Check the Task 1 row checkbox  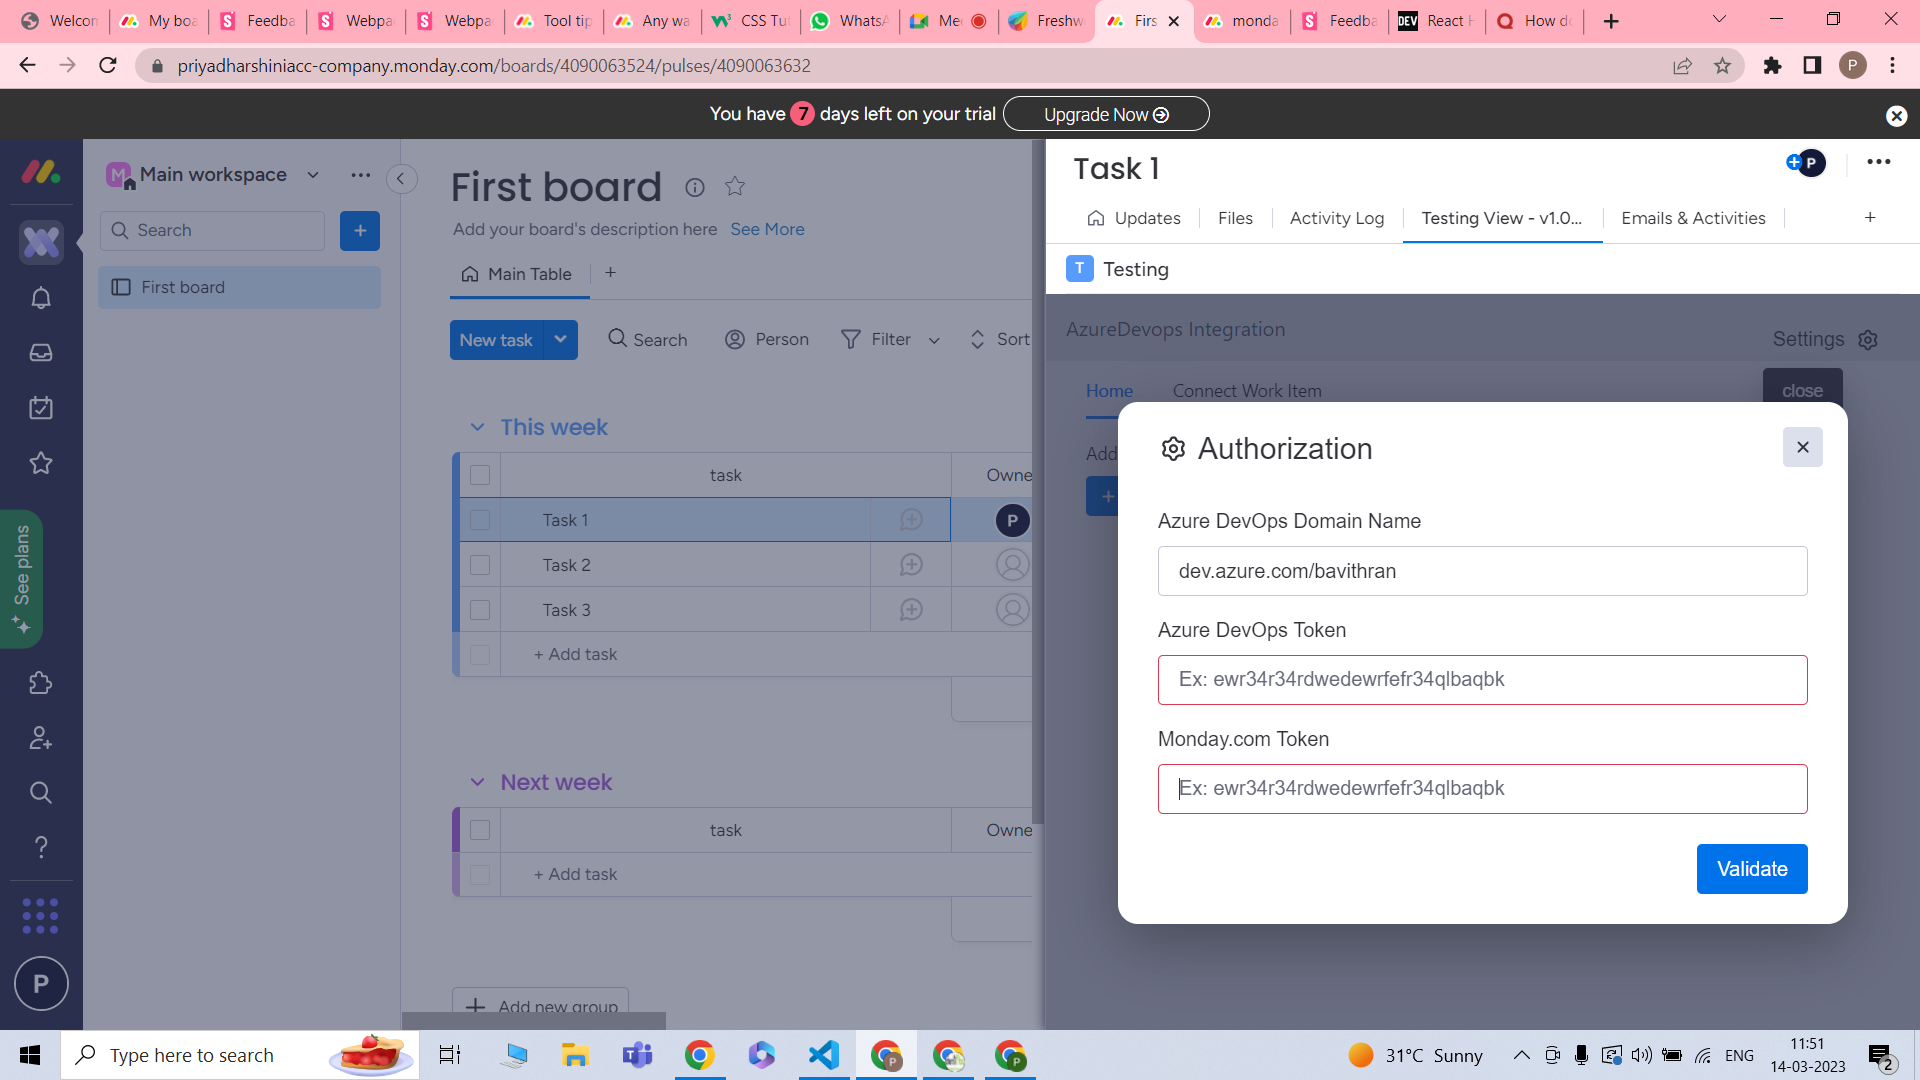click(480, 520)
